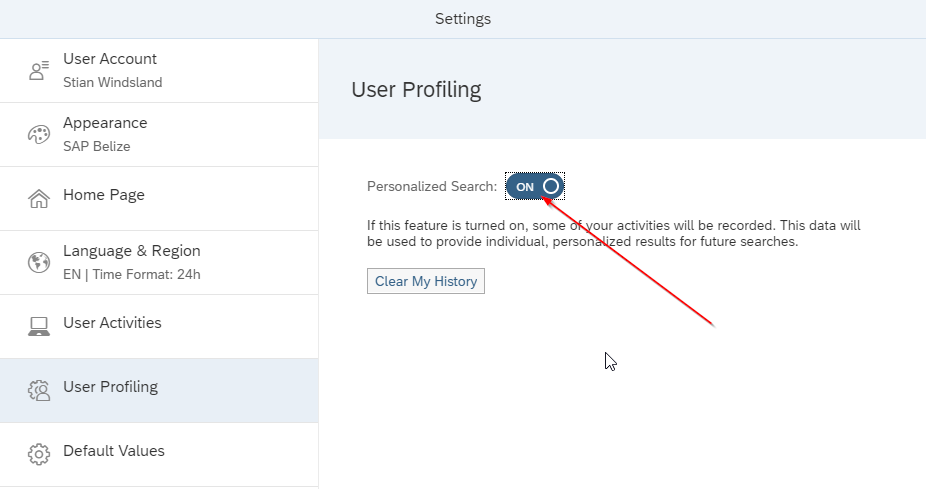Click the Appearance palette icon
The image size is (926, 489).
[x=39, y=135]
